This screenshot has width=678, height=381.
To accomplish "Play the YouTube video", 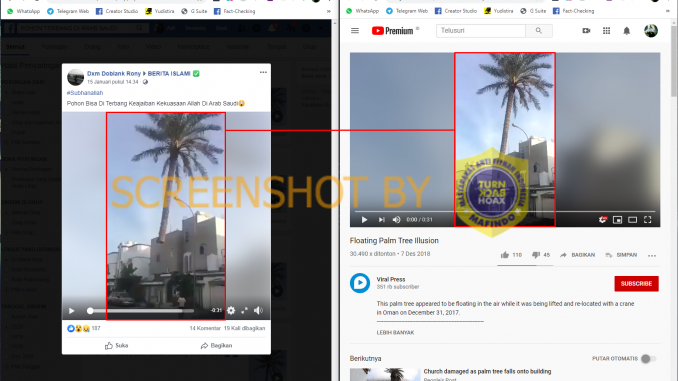I will point(364,220).
